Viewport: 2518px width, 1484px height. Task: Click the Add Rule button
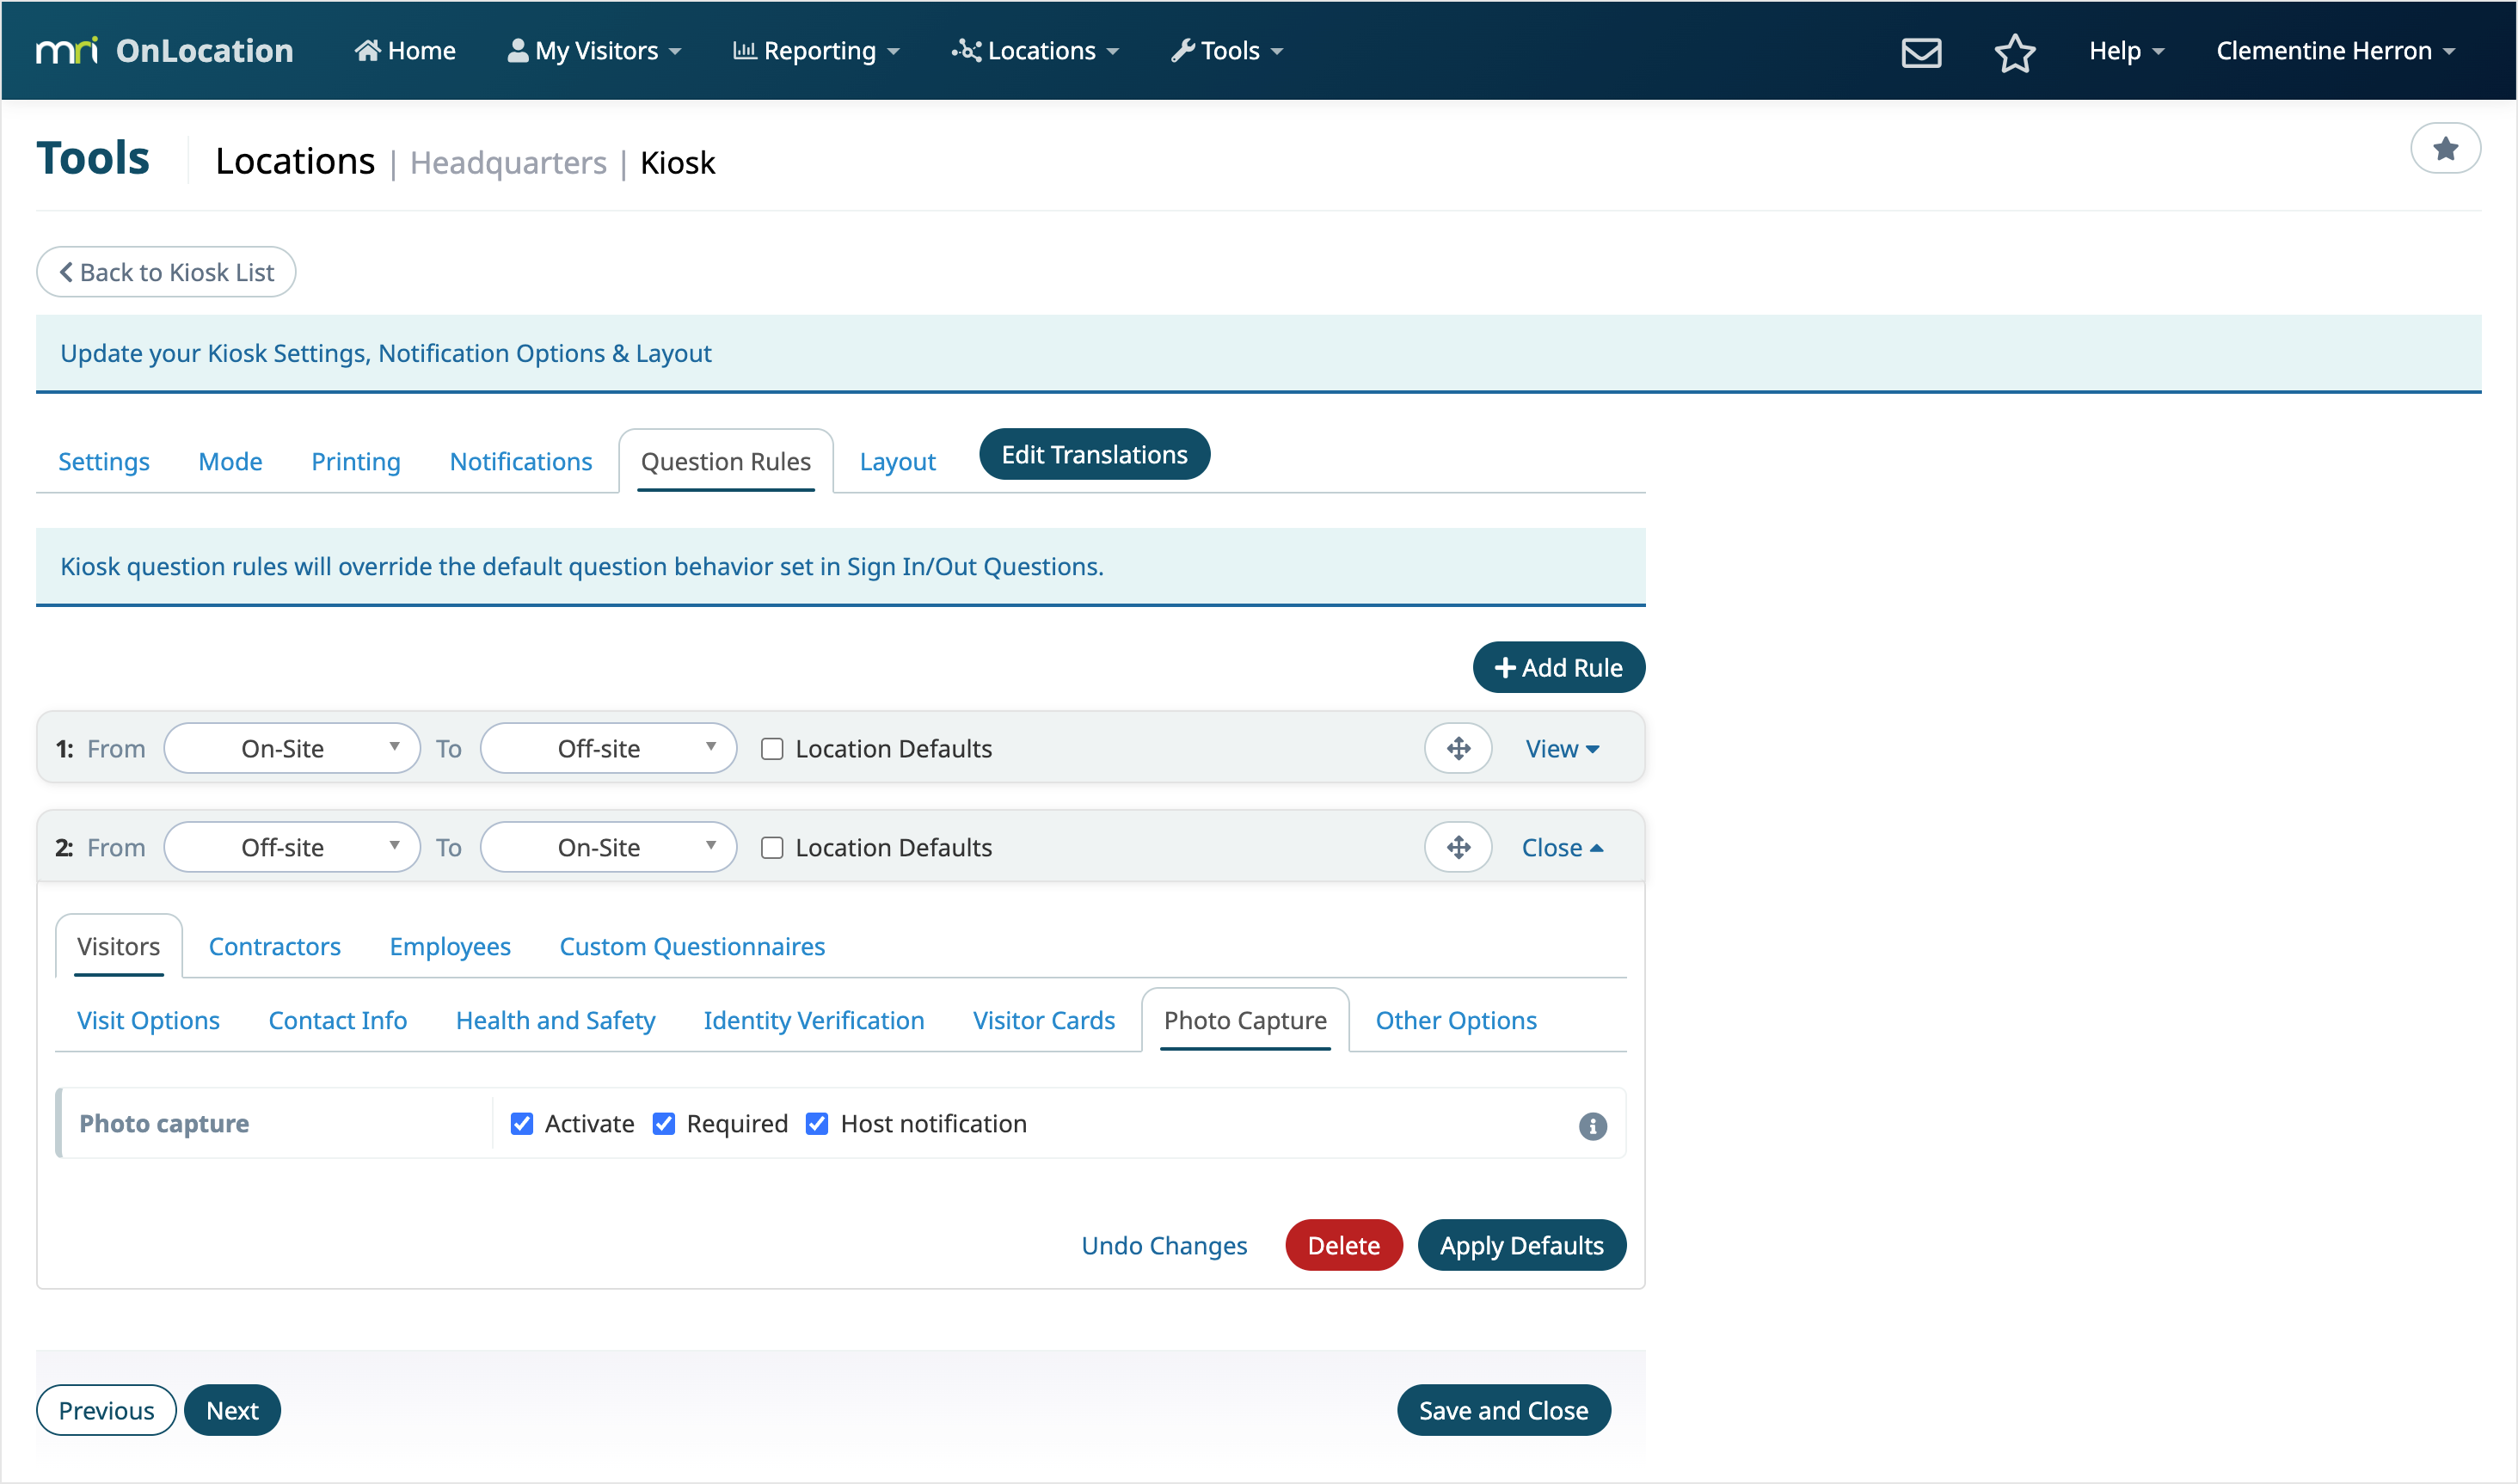tap(1557, 667)
